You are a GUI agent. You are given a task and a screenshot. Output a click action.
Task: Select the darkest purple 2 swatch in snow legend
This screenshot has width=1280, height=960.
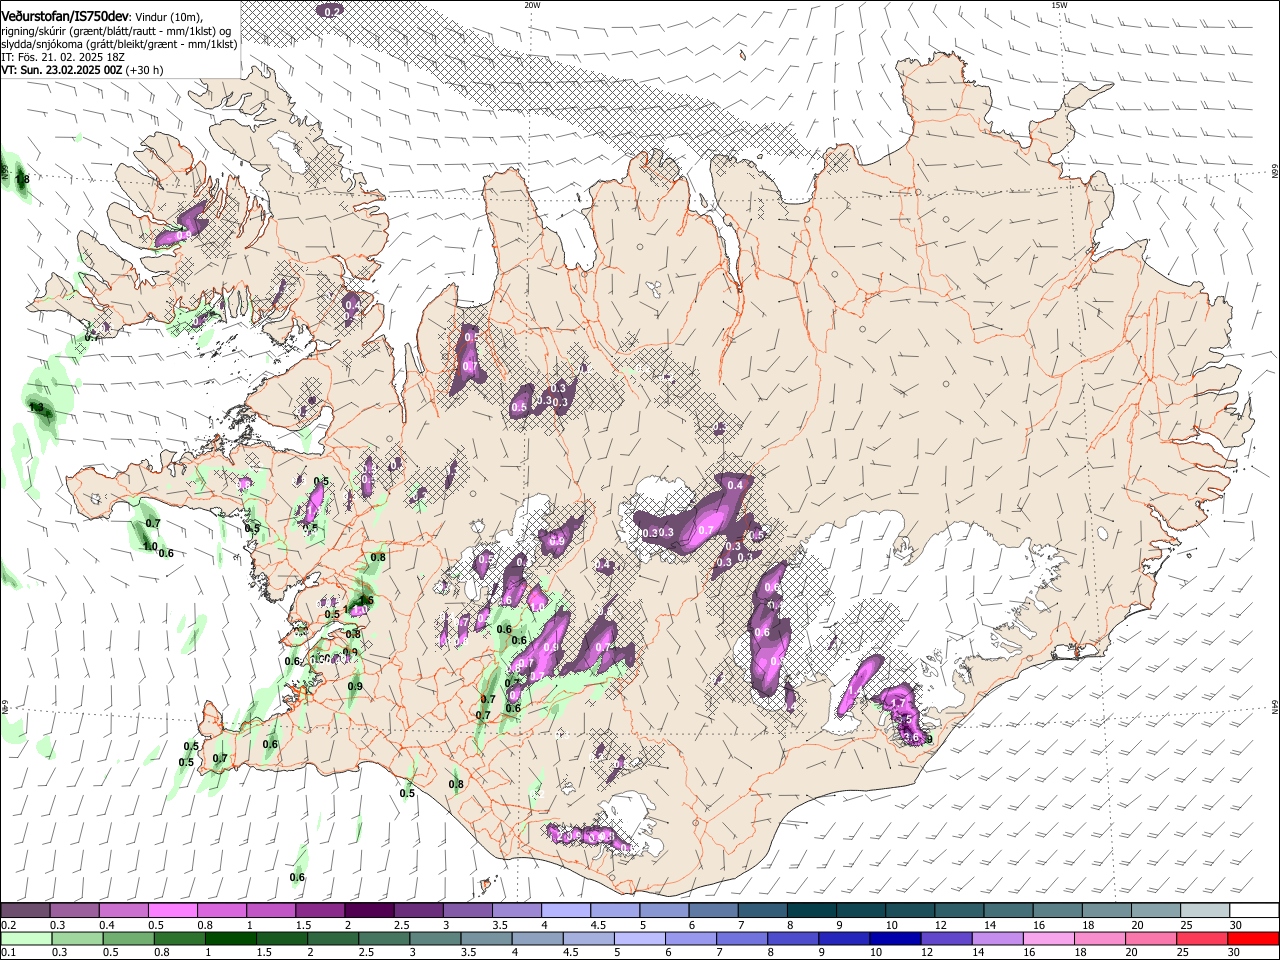click(369, 911)
